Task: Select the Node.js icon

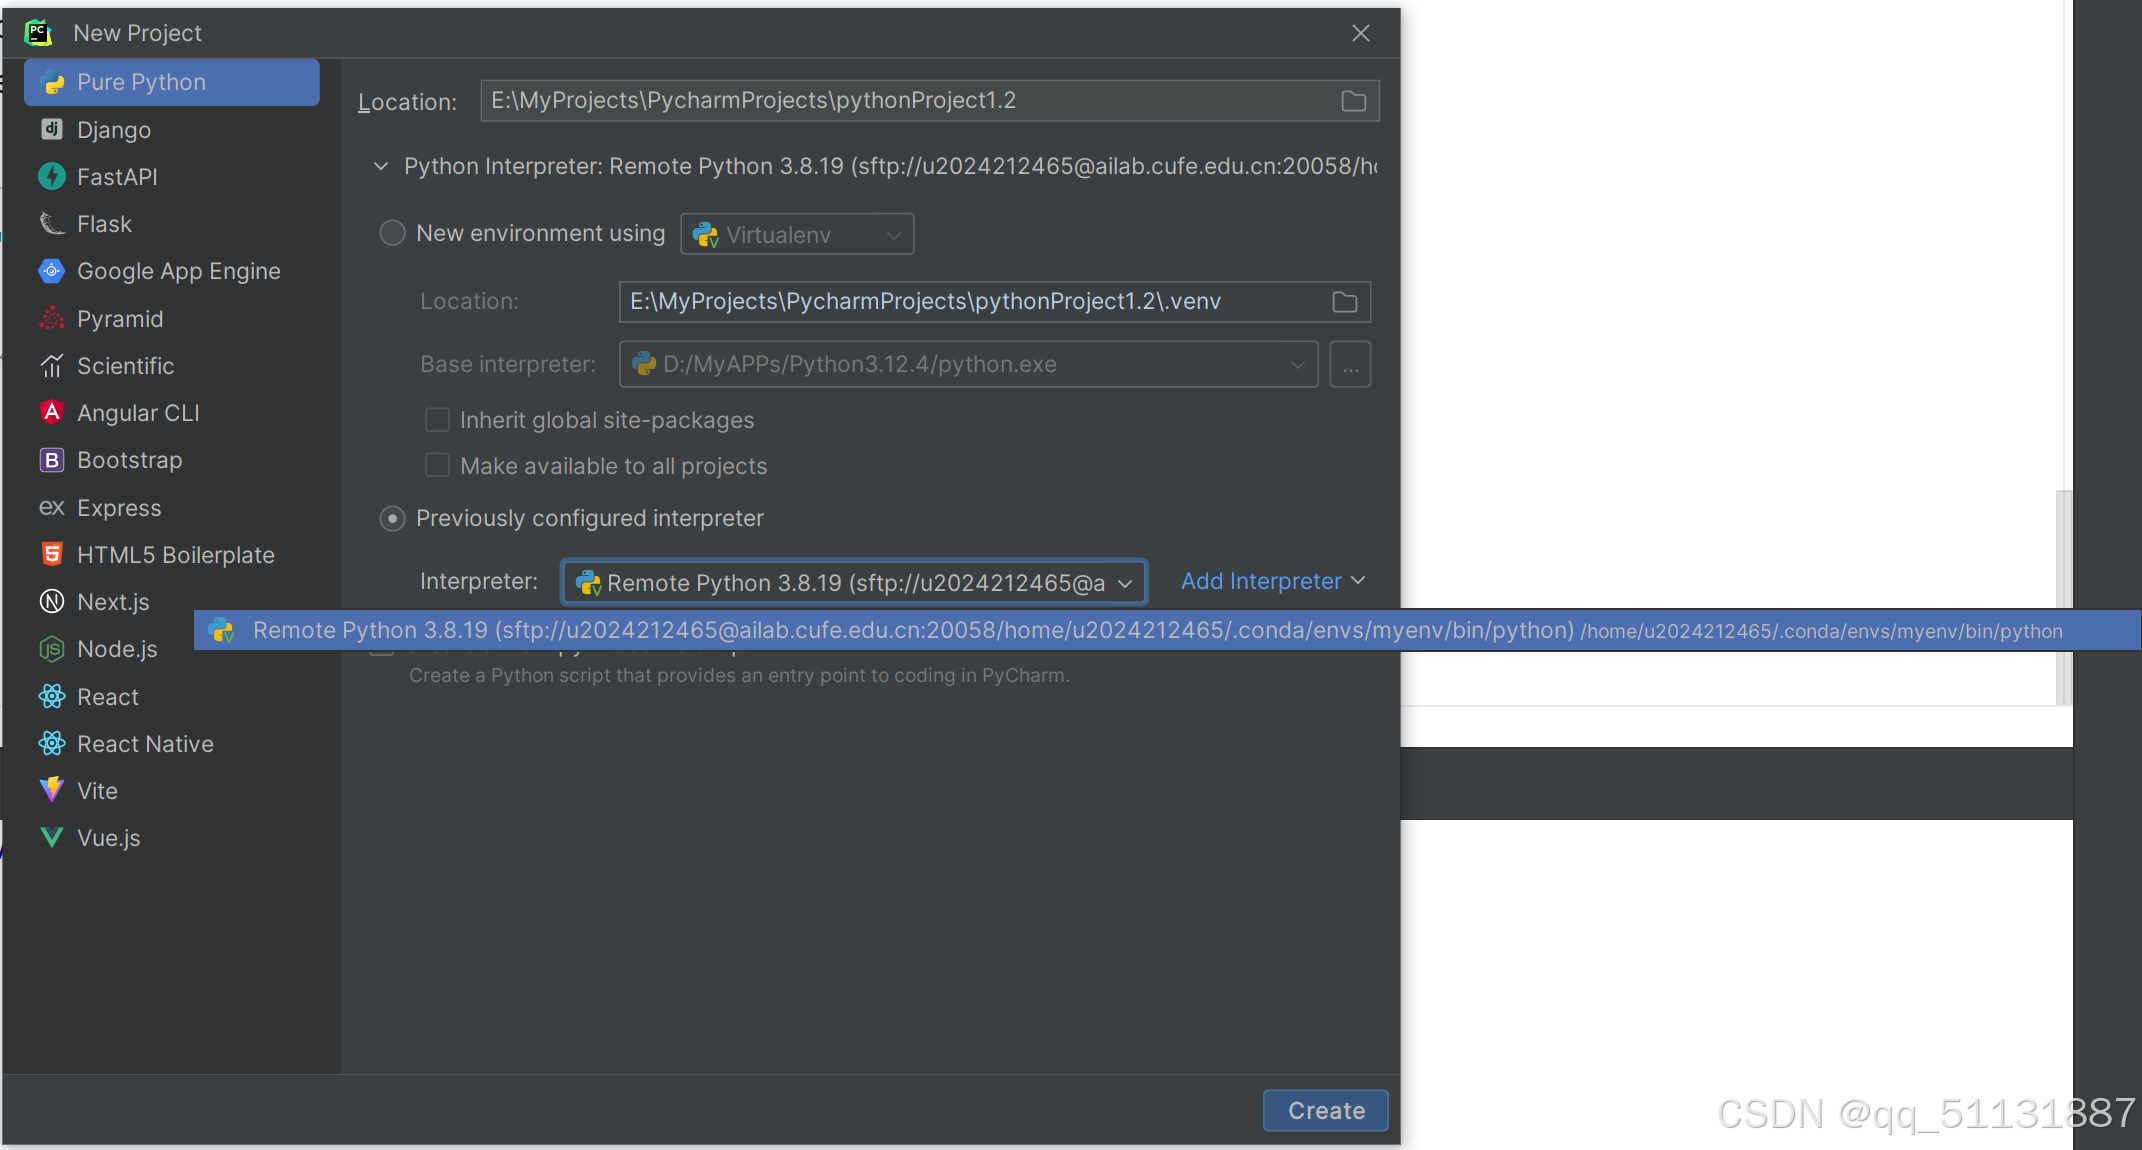Action: [x=52, y=649]
